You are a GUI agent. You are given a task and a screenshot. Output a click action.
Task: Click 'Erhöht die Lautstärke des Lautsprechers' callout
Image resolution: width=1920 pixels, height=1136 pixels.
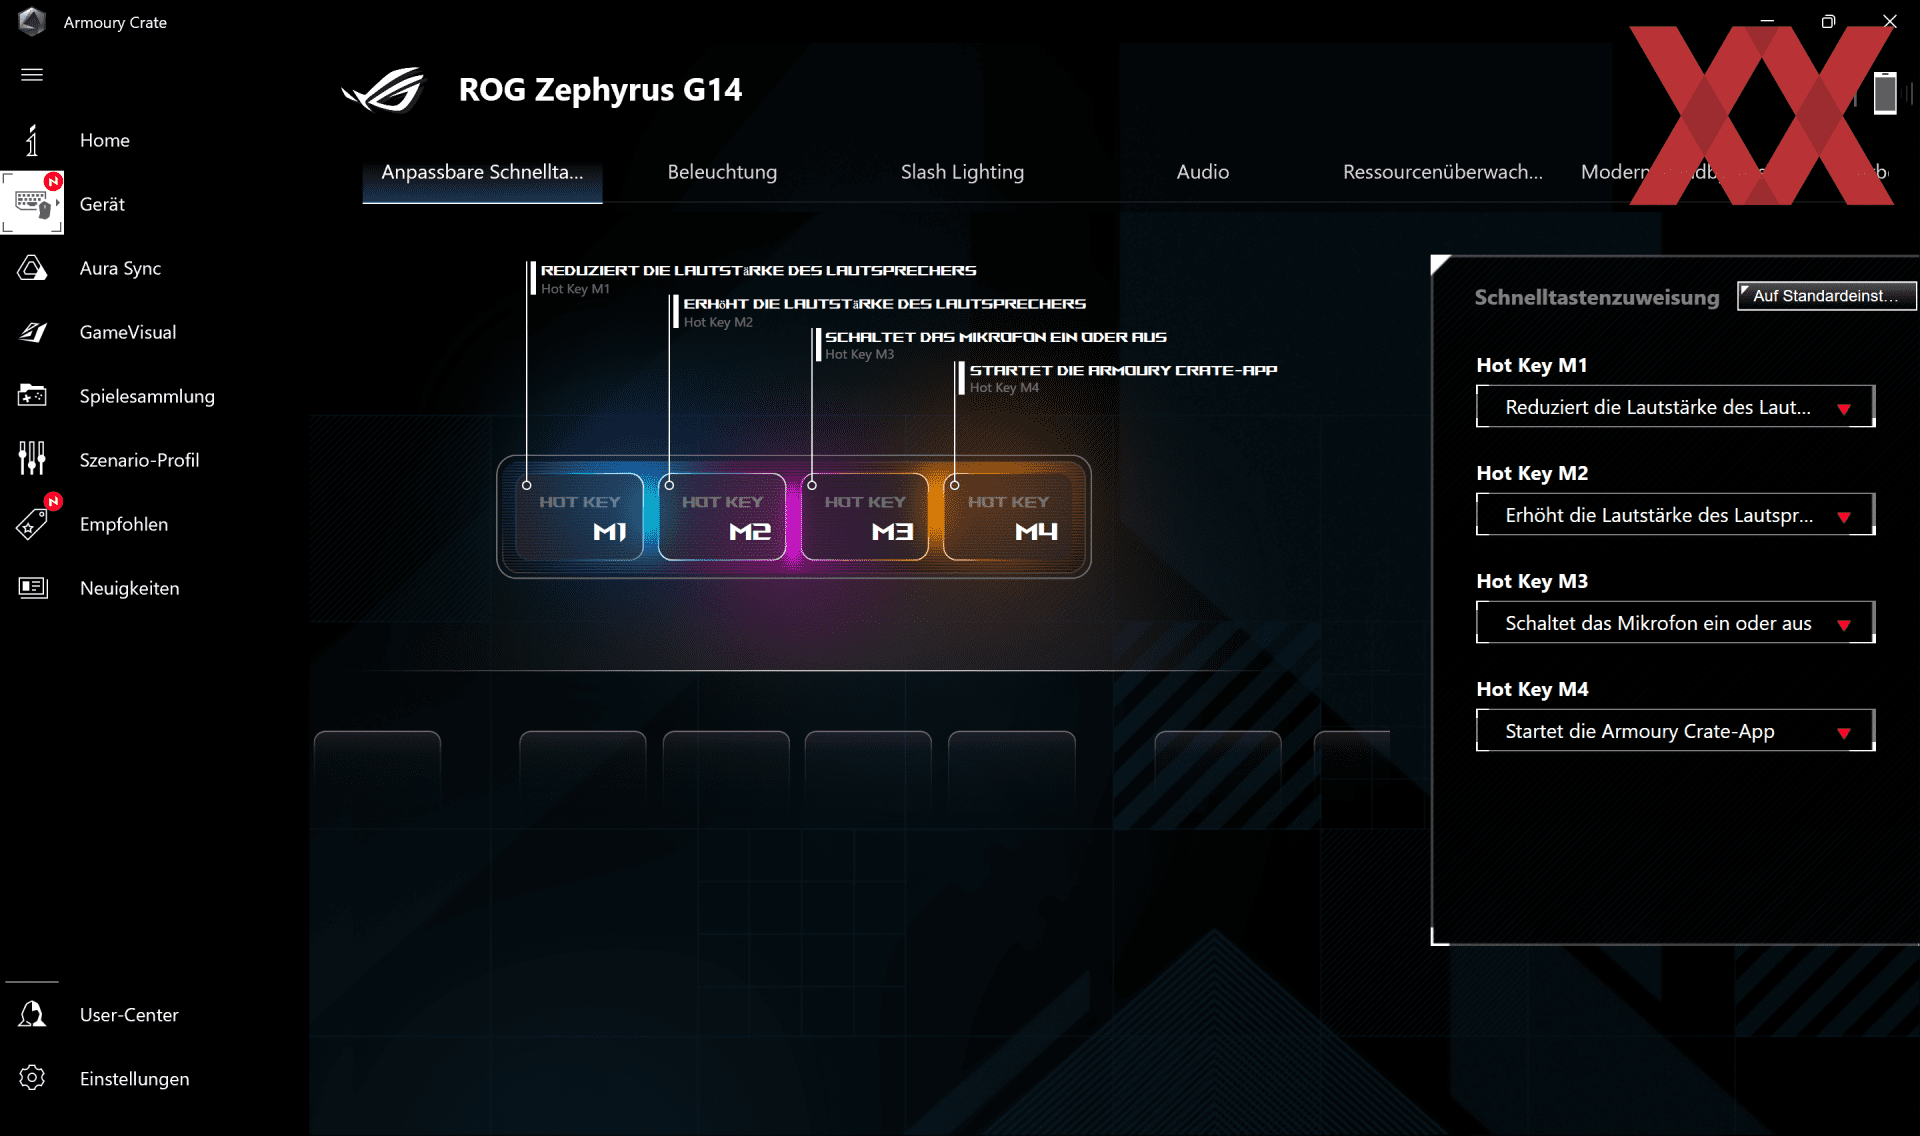[884, 303]
